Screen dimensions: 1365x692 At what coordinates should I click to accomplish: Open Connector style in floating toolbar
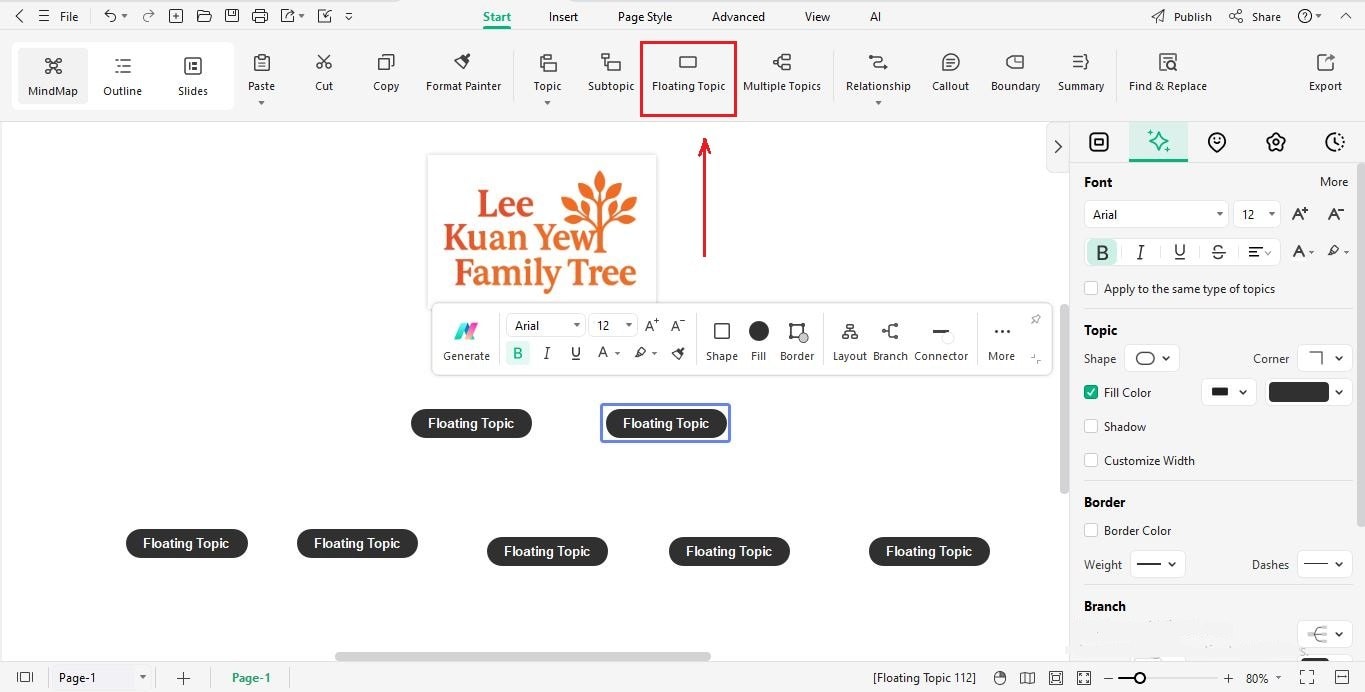[x=941, y=340]
